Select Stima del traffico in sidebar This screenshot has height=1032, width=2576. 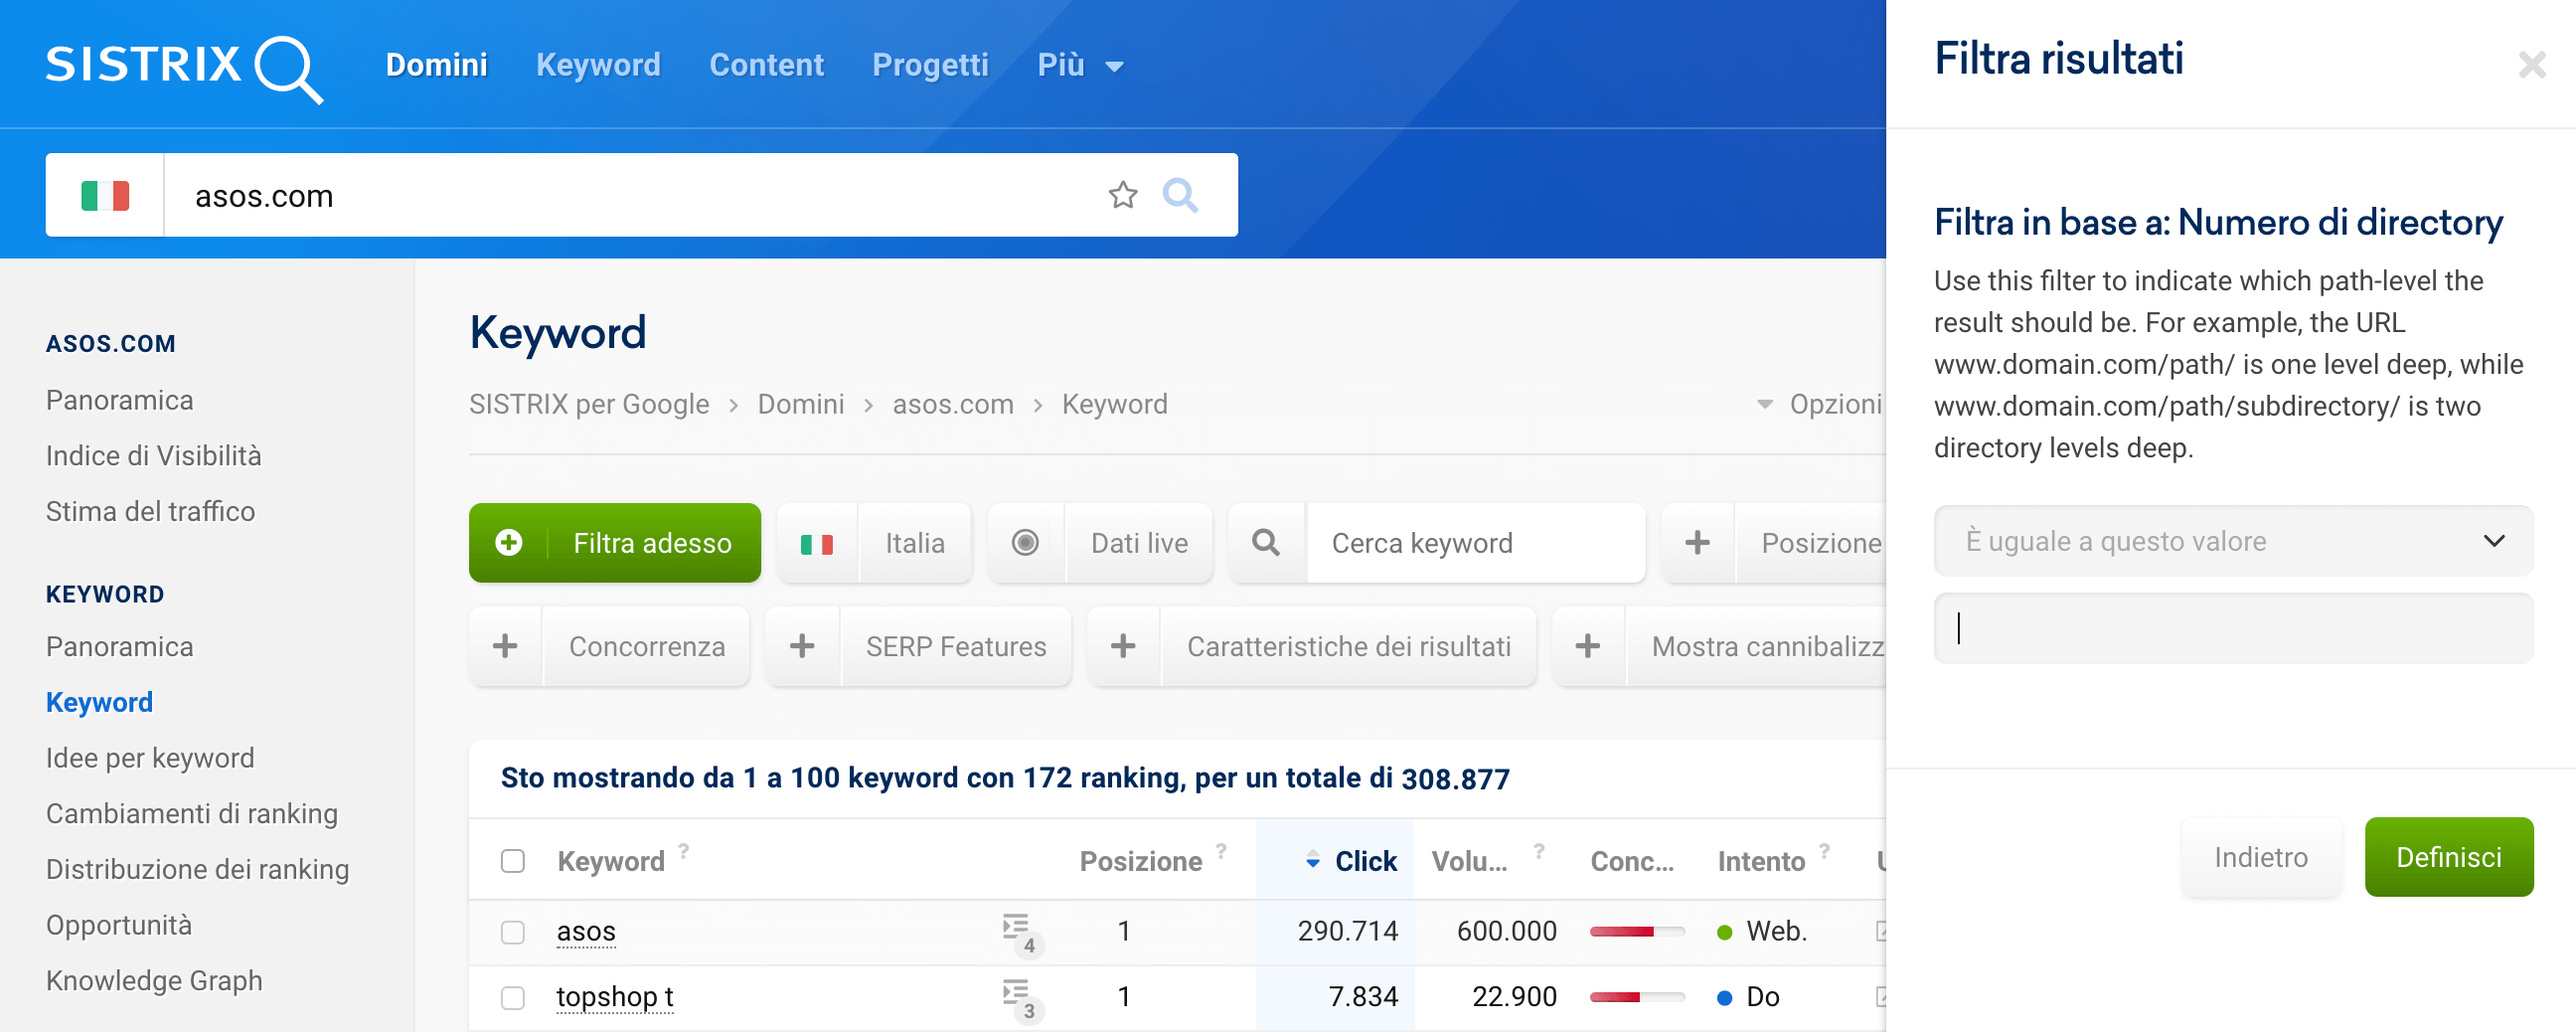click(151, 512)
